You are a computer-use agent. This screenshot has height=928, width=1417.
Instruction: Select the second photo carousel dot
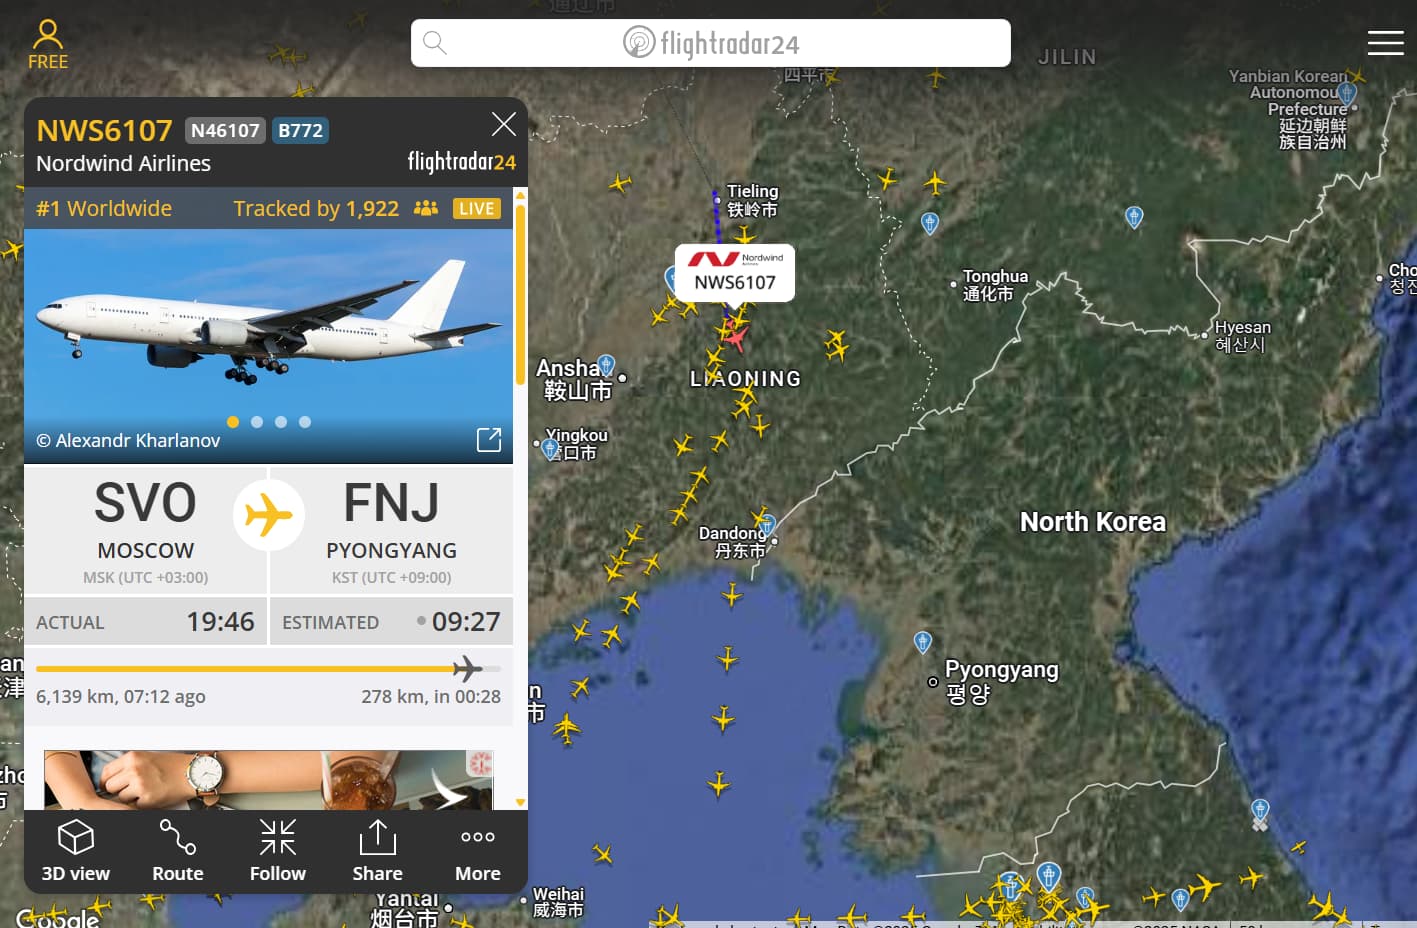(x=257, y=422)
